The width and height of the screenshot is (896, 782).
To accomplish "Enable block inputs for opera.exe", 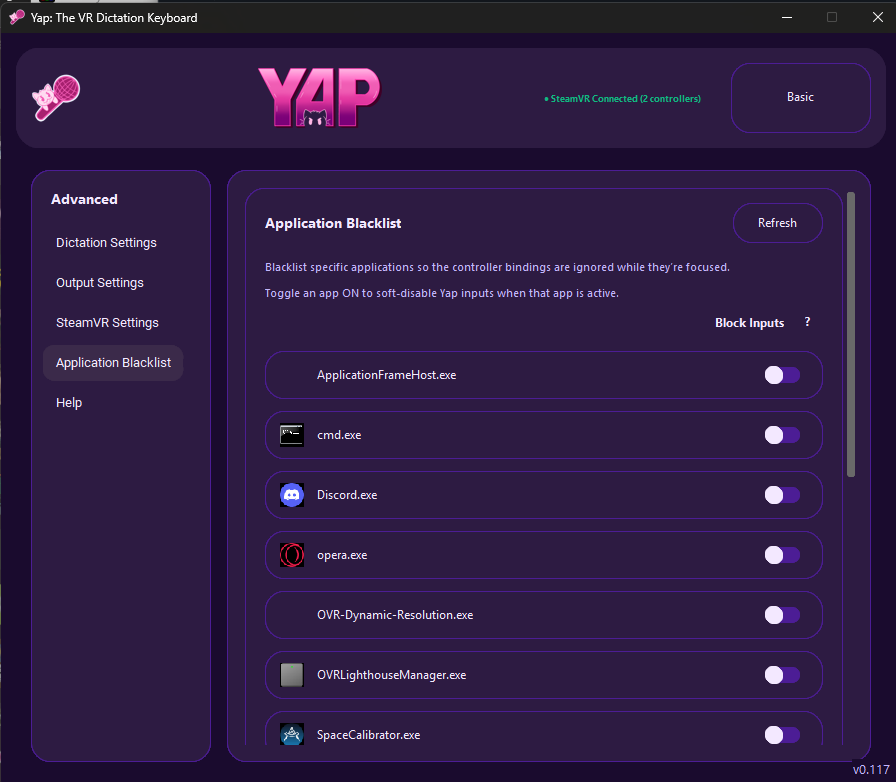I will [782, 555].
